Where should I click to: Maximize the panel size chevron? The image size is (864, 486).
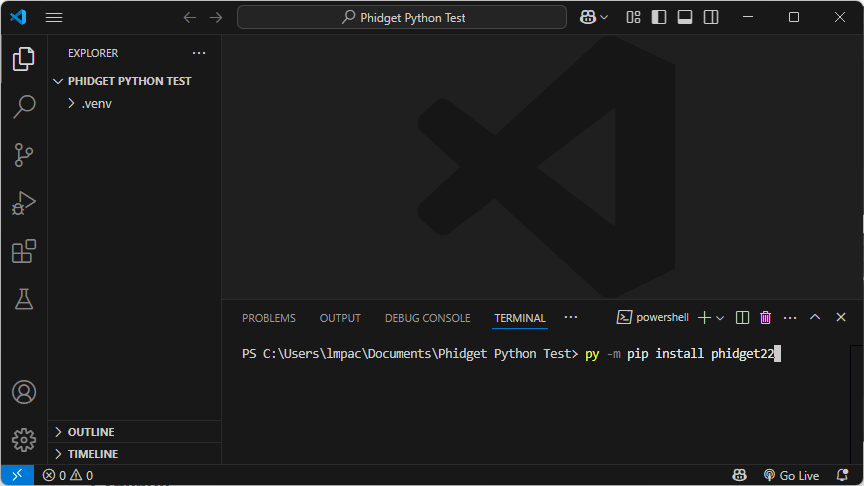[x=815, y=317]
